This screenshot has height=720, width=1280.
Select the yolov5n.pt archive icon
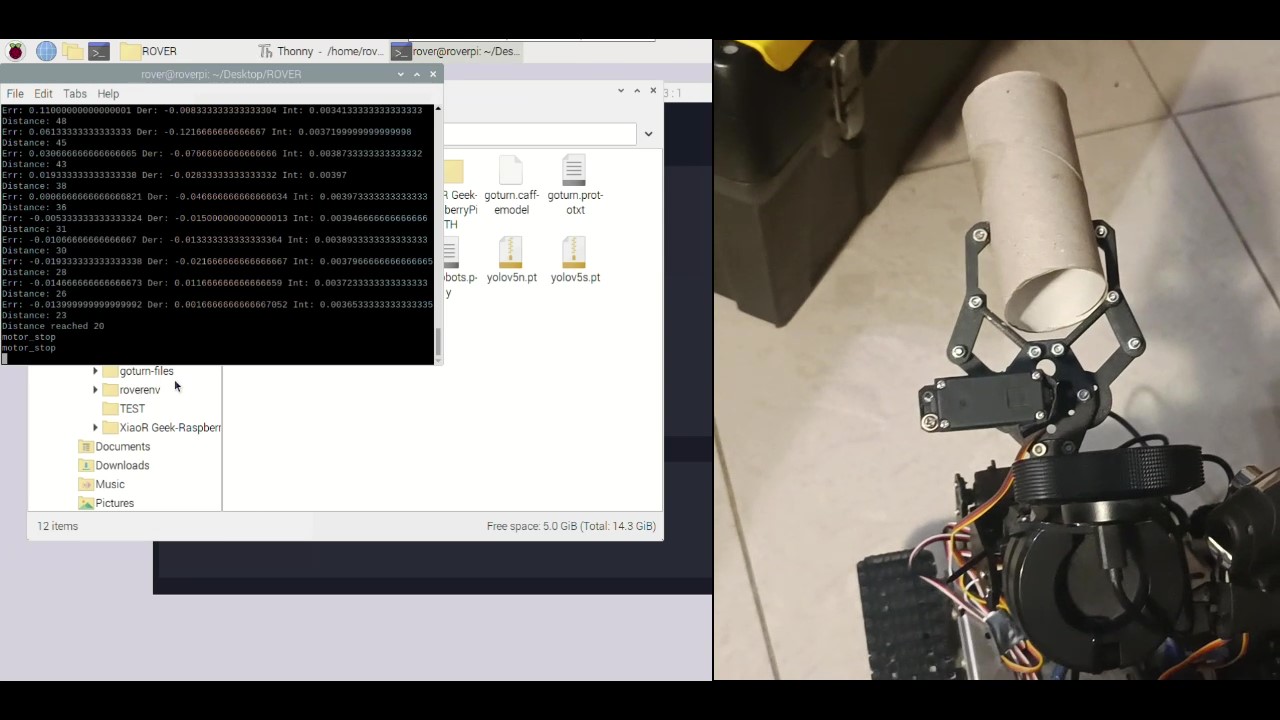click(x=511, y=252)
